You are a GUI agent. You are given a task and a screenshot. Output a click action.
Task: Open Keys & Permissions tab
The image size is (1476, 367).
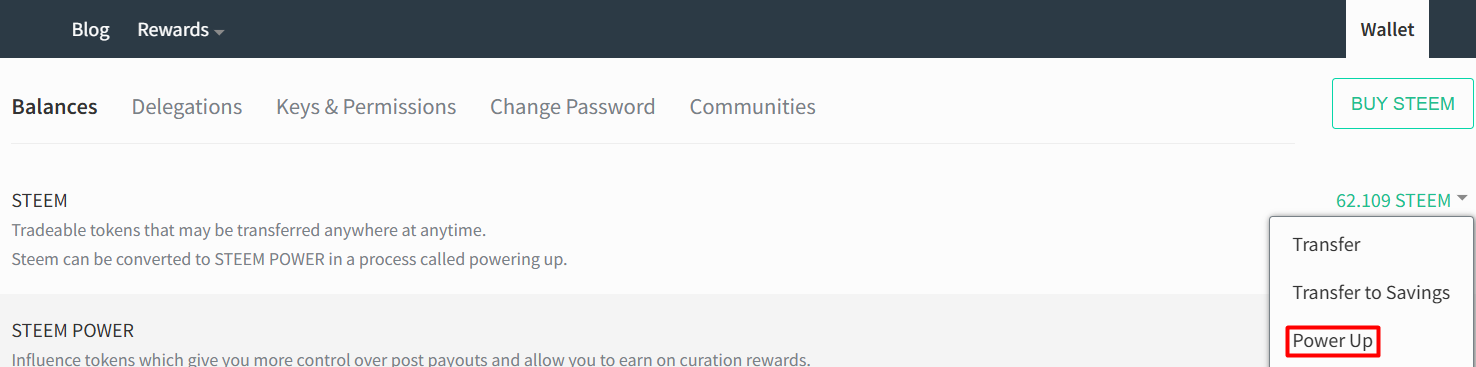point(366,106)
